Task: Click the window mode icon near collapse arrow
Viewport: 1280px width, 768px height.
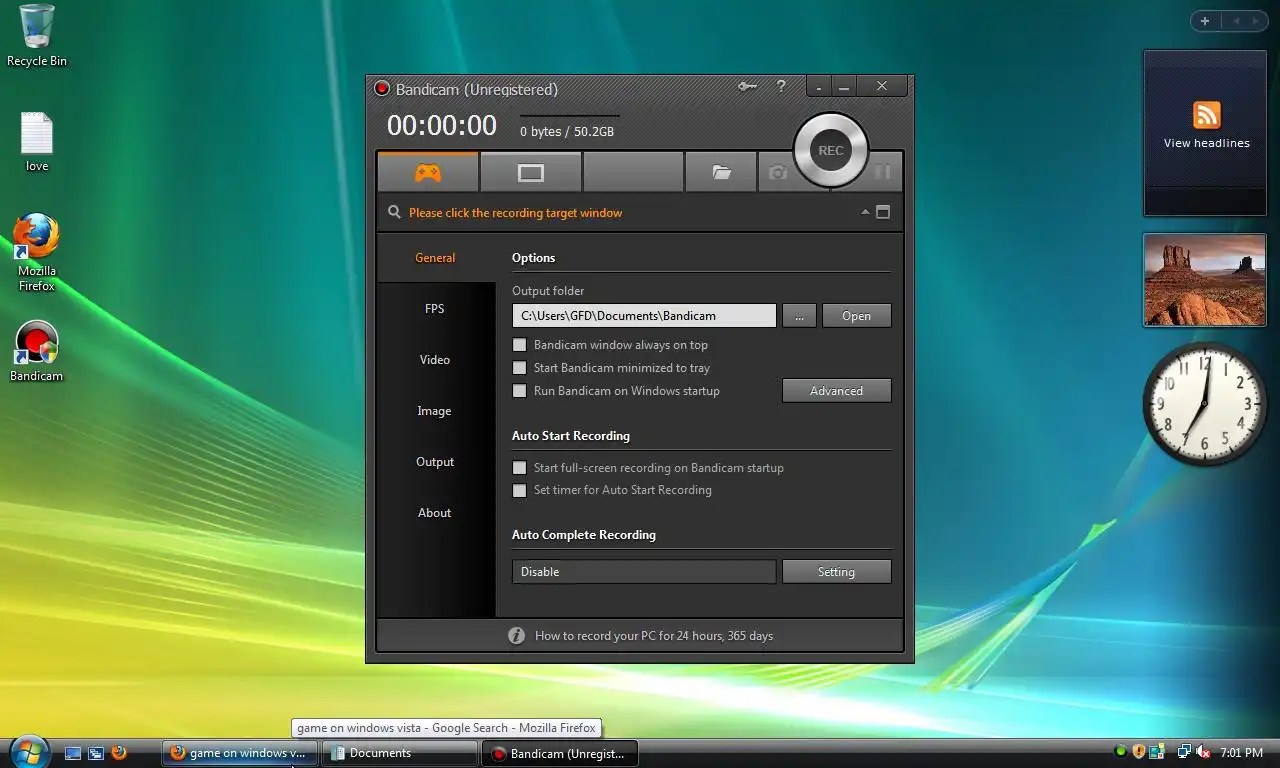Action: tap(883, 212)
